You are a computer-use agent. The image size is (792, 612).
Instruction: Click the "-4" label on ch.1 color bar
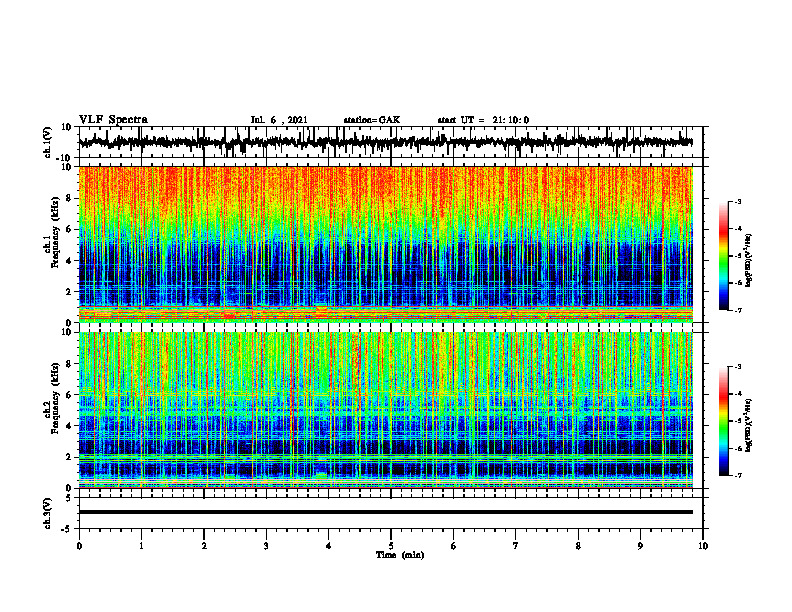pyautogui.click(x=737, y=229)
